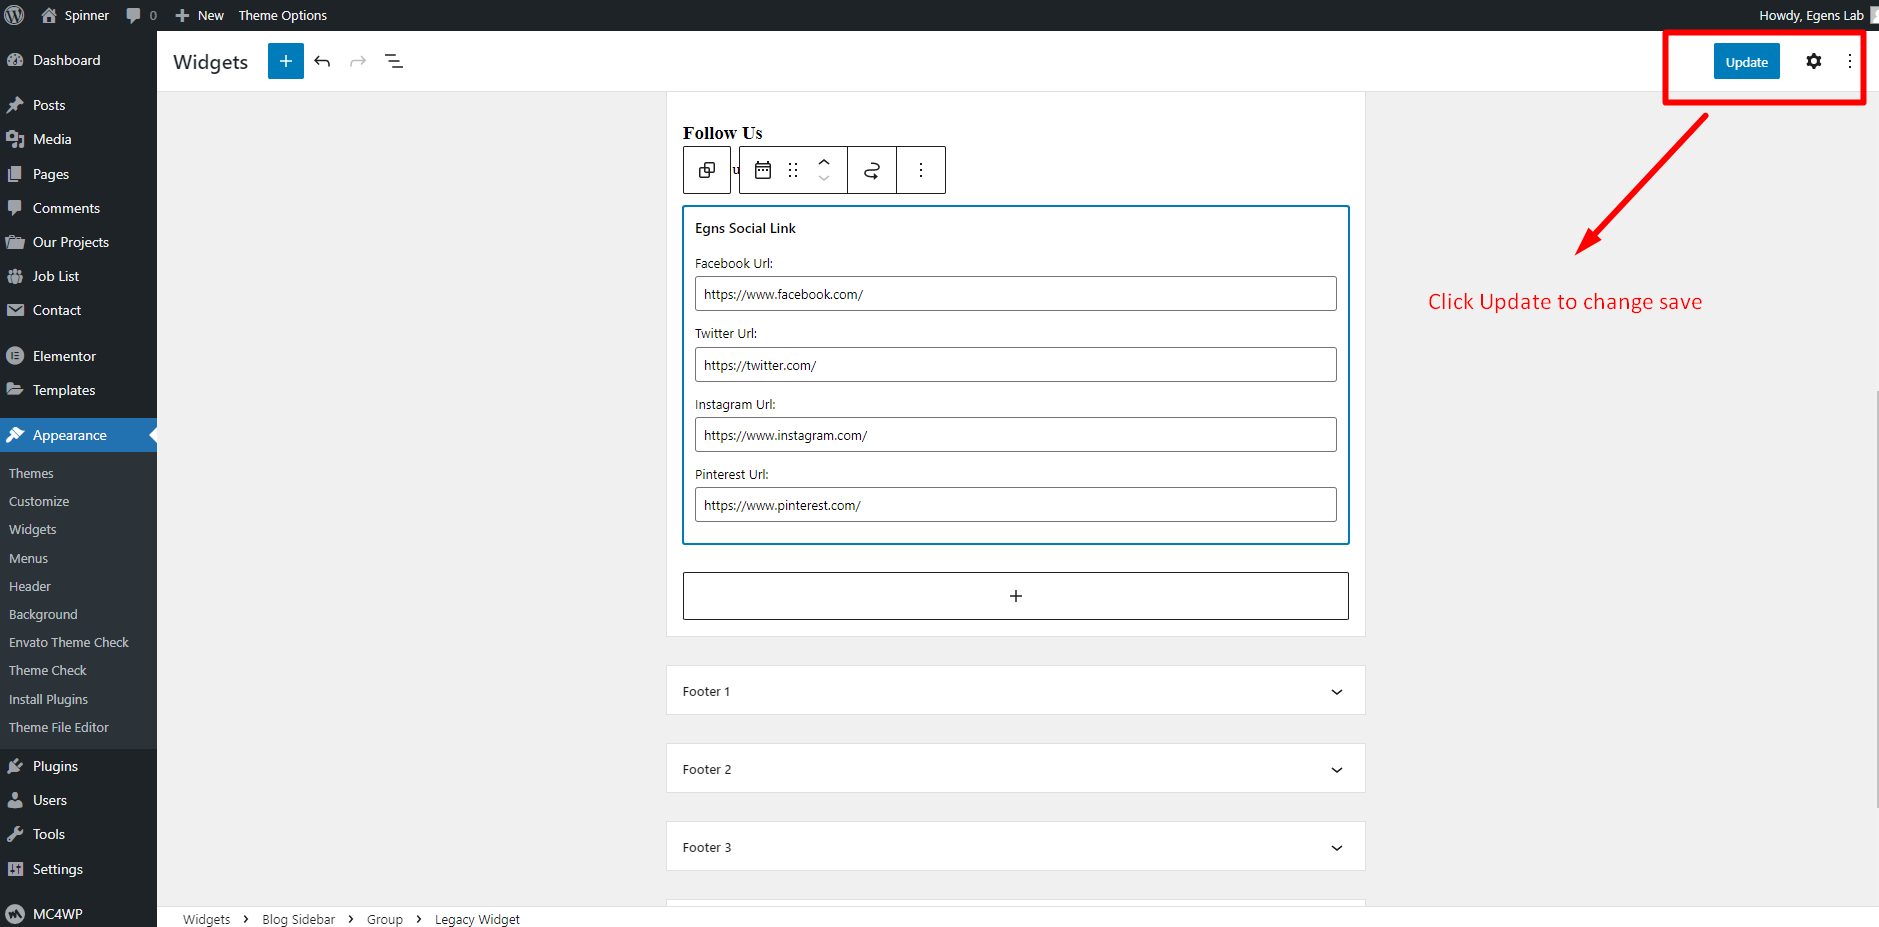Click the Facebook Url input field
Viewport: 1879px width, 927px height.
1015,294
